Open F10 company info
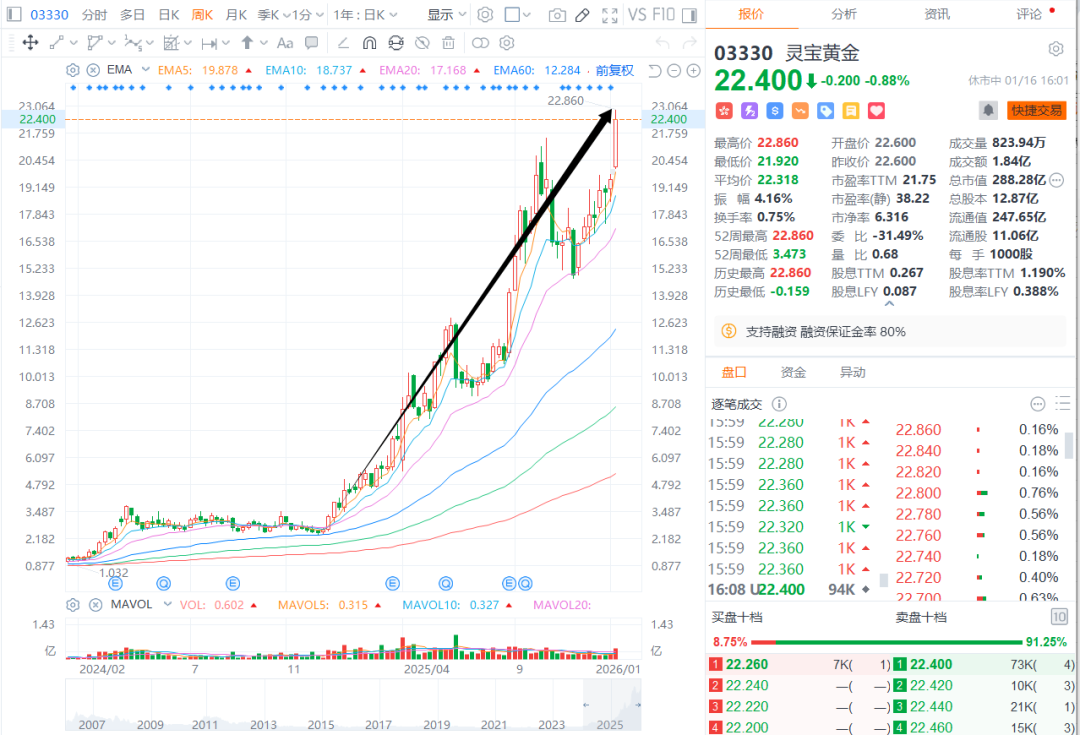Image resolution: width=1080 pixels, height=735 pixels. (663, 14)
